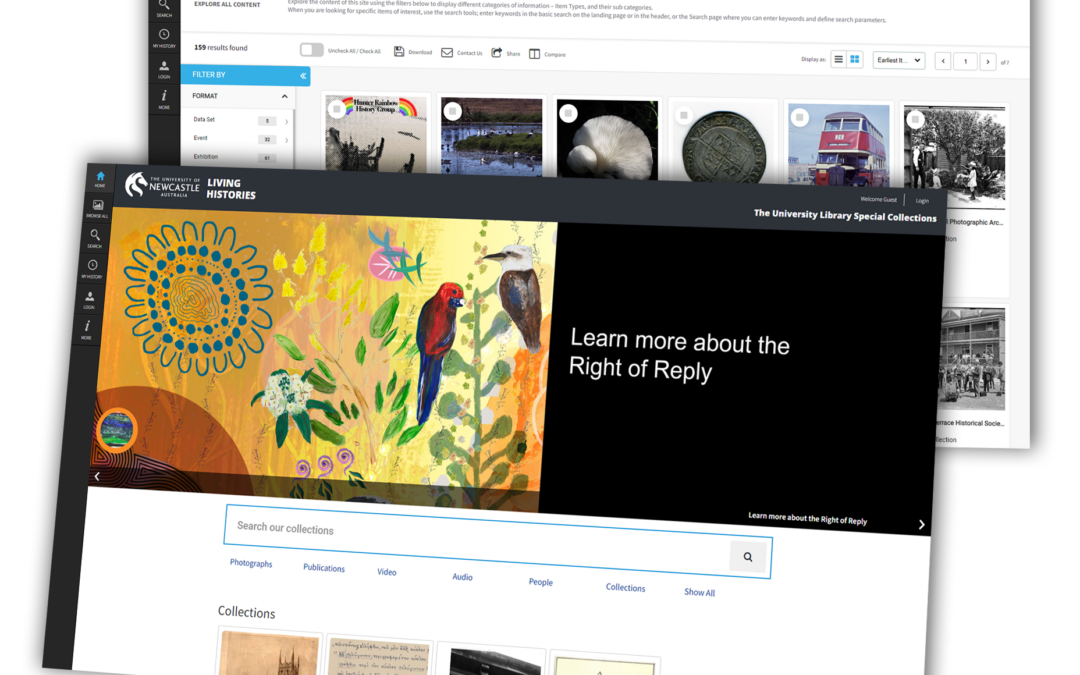Click the page number field showing 1
This screenshot has height=675, width=1080.
click(966, 62)
